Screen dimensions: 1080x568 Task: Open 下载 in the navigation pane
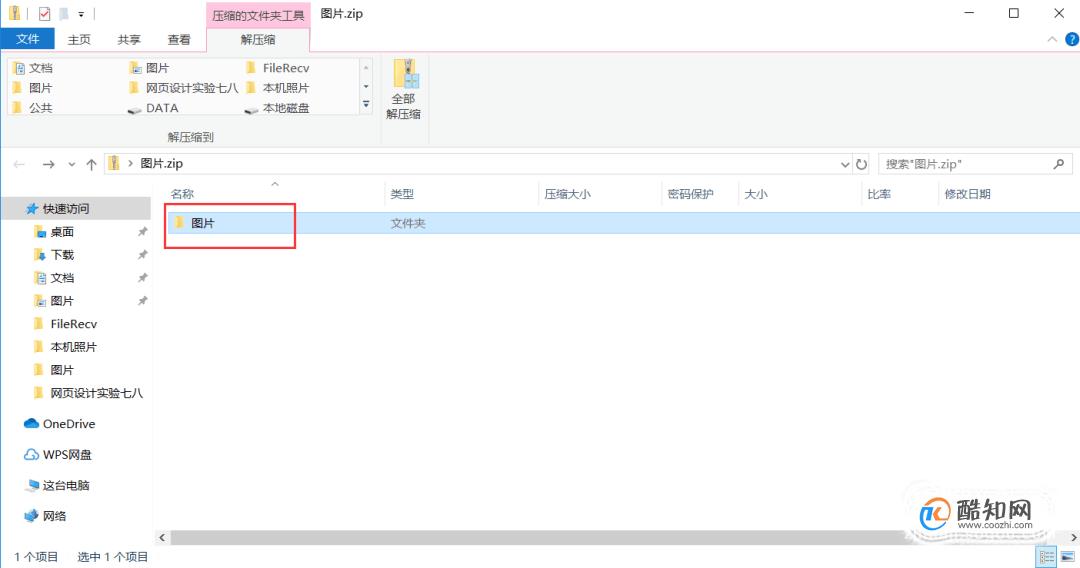[x=62, y=255]
